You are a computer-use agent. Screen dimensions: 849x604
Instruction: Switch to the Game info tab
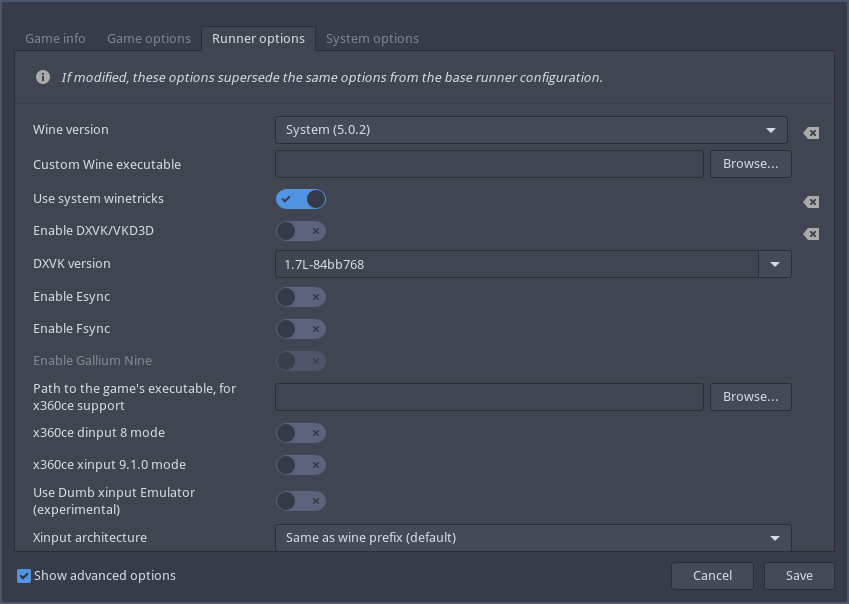(55, 39)
